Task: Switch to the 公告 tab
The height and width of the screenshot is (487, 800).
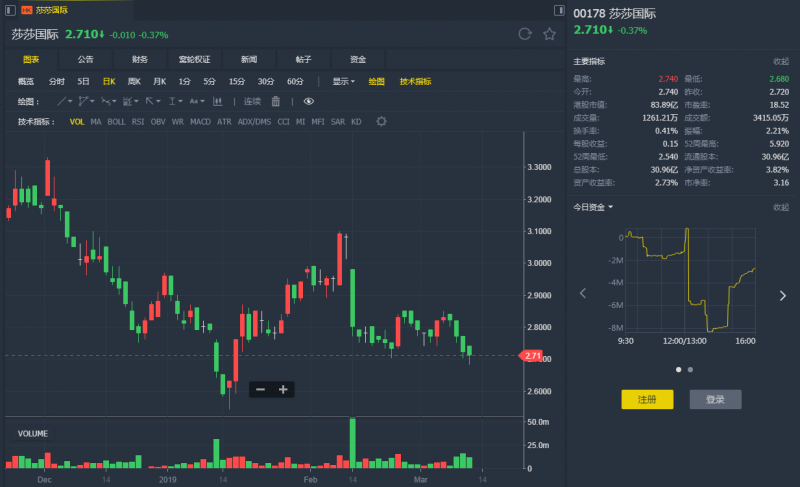Action: click(85, 60)
